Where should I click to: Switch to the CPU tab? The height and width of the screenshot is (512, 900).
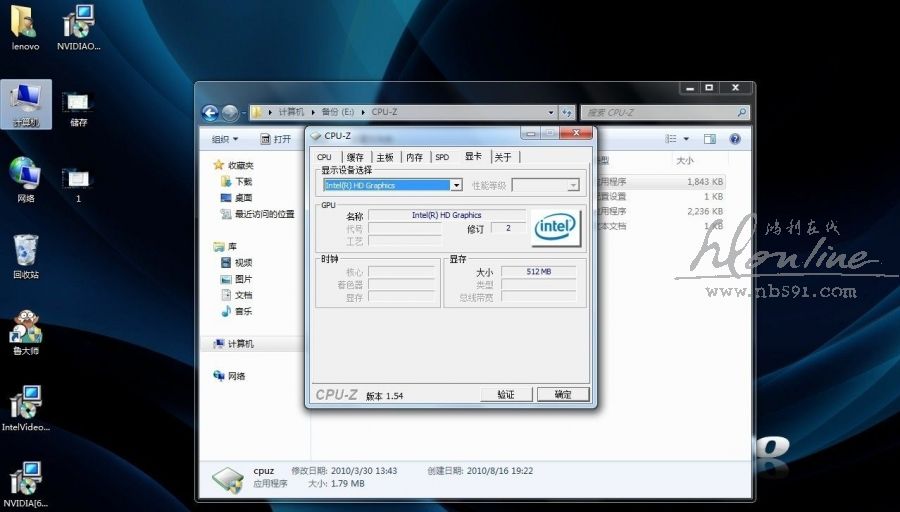point(324,157)
